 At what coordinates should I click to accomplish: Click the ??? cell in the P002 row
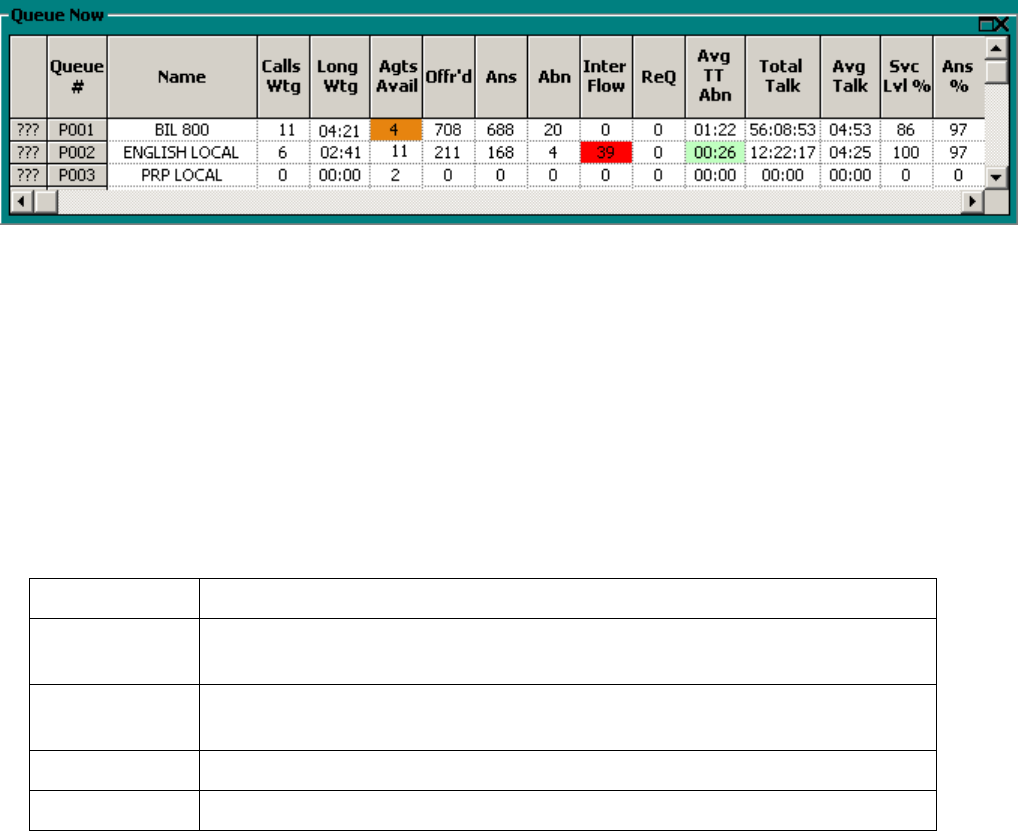coord(29,153)
